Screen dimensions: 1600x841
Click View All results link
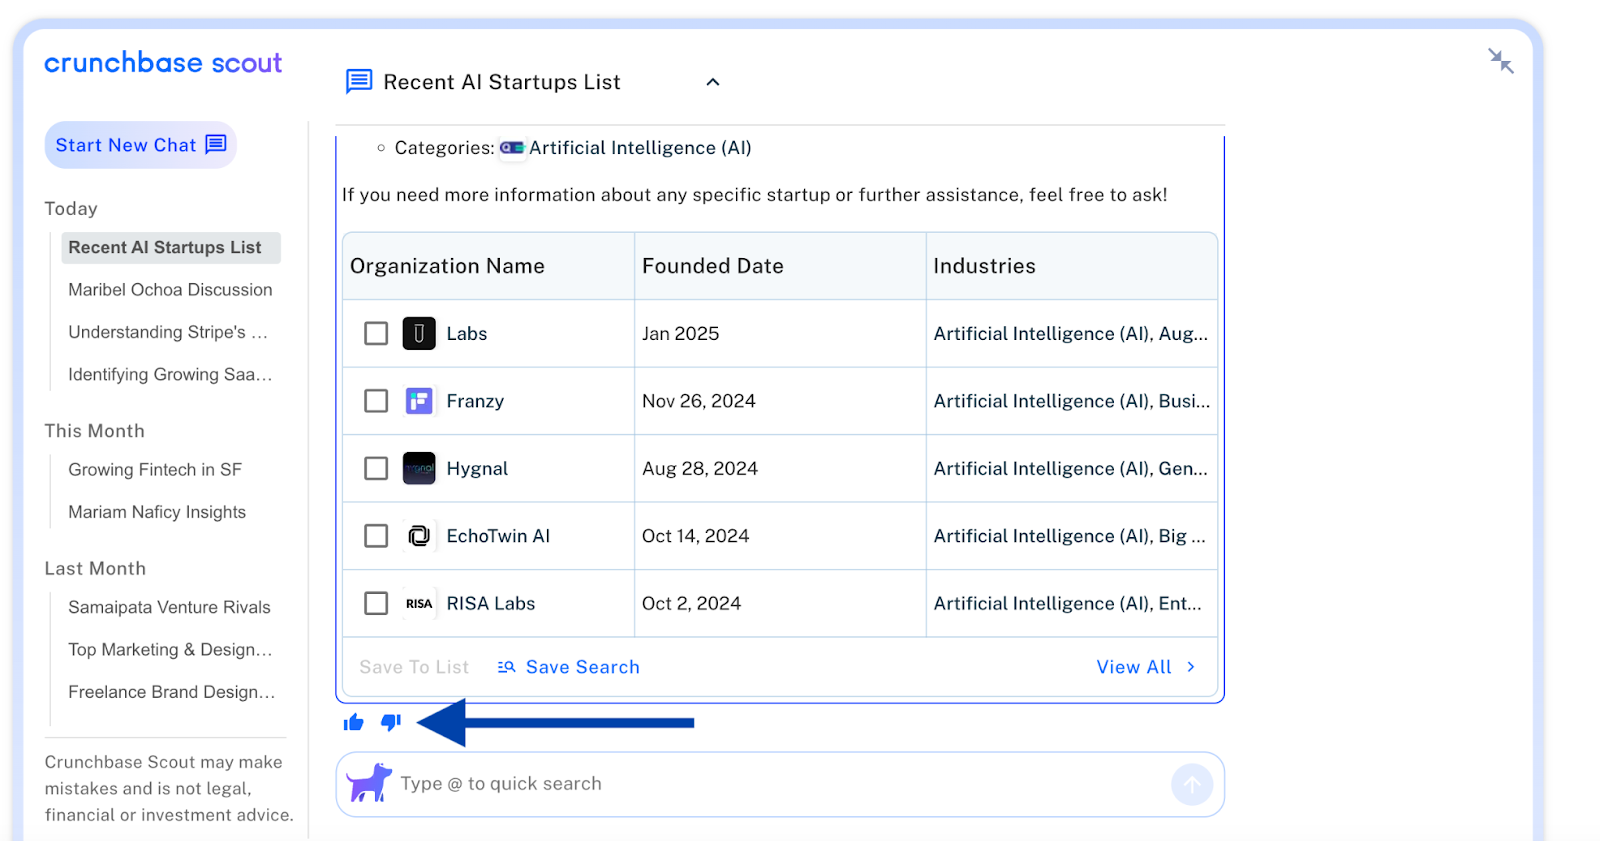point(1146,667)
